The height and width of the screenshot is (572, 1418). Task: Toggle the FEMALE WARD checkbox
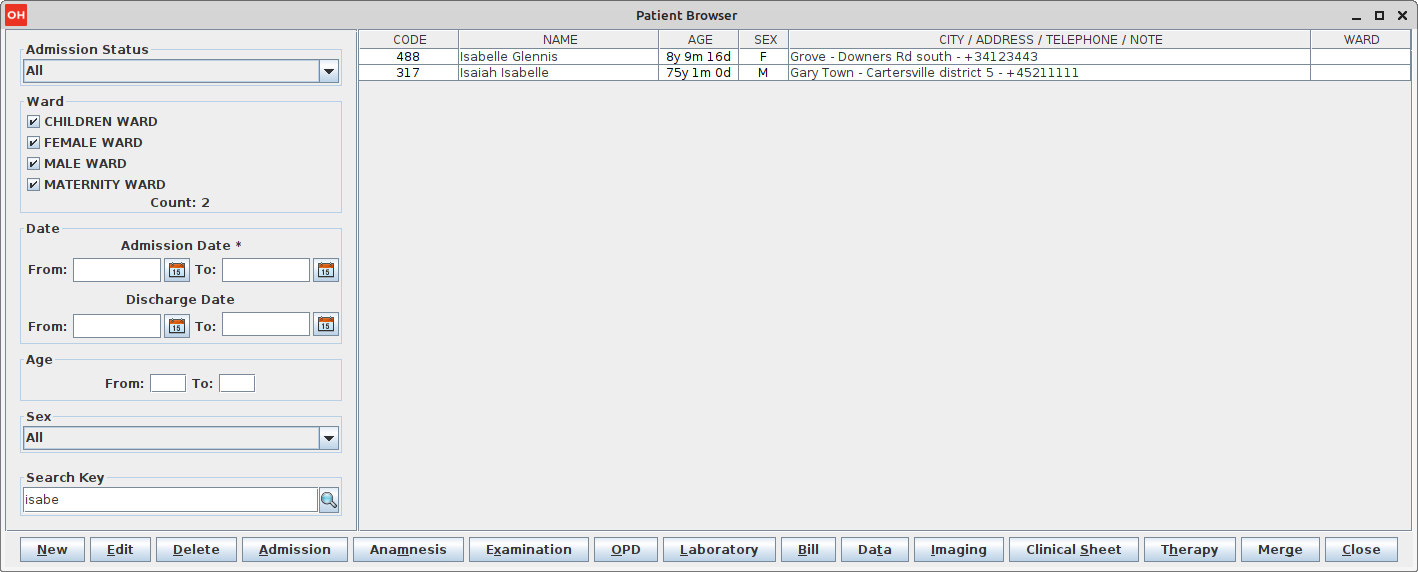[x=34, y=143]
